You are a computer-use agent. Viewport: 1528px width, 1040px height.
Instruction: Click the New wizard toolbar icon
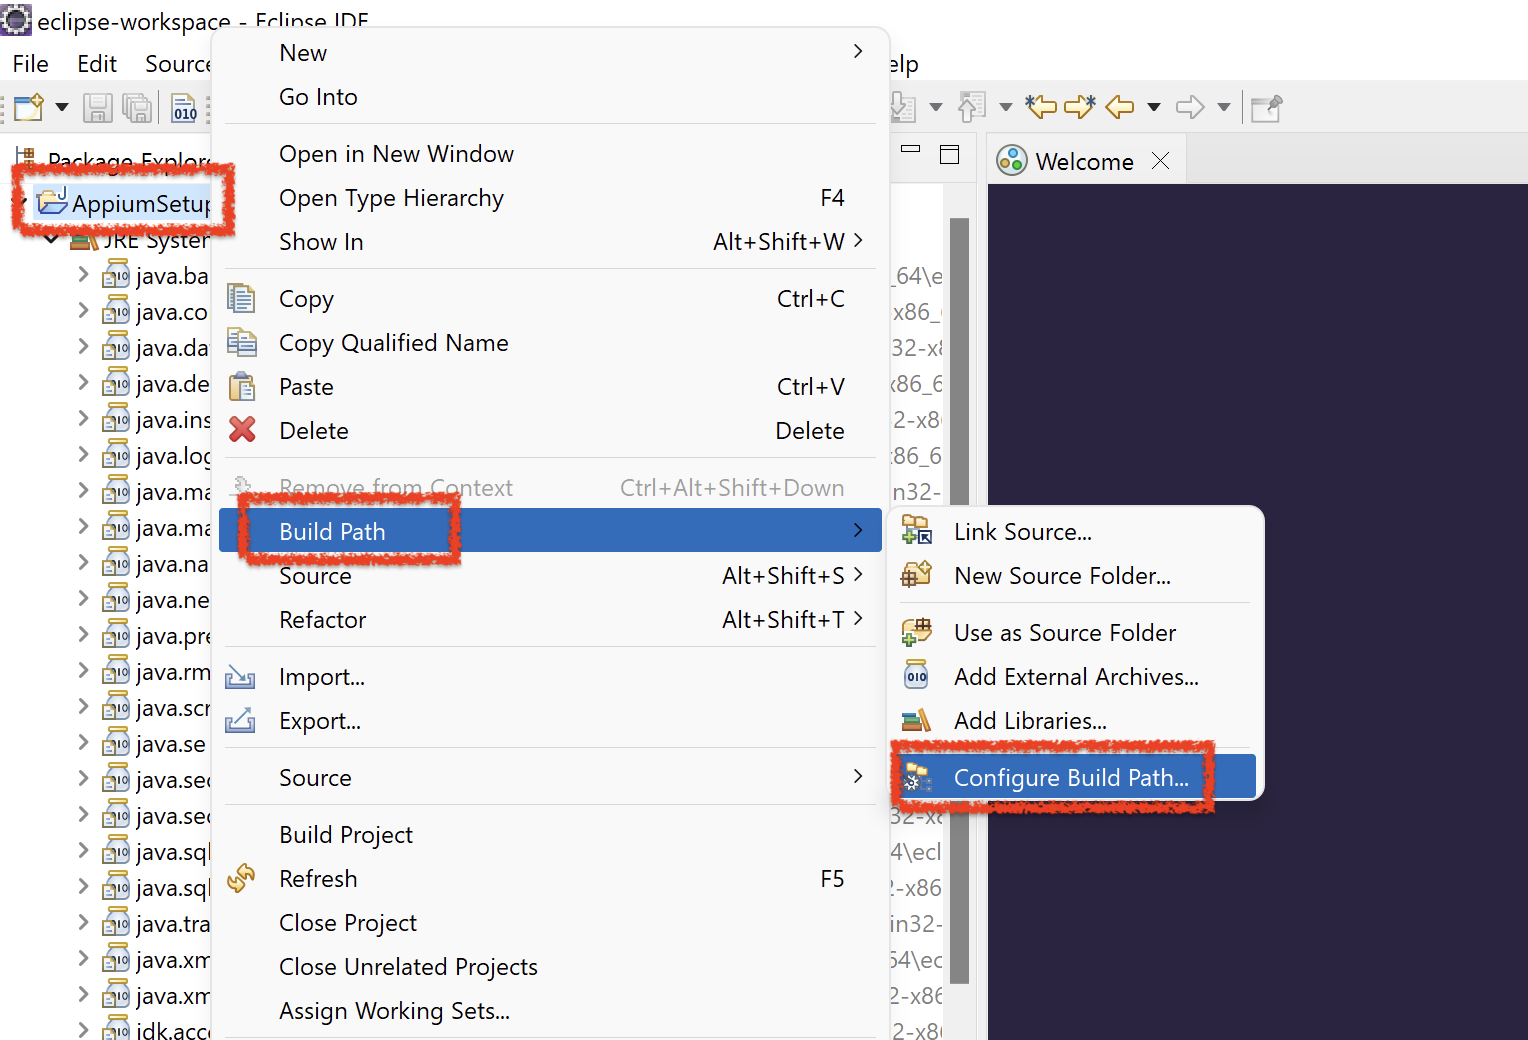coord(29,107)
